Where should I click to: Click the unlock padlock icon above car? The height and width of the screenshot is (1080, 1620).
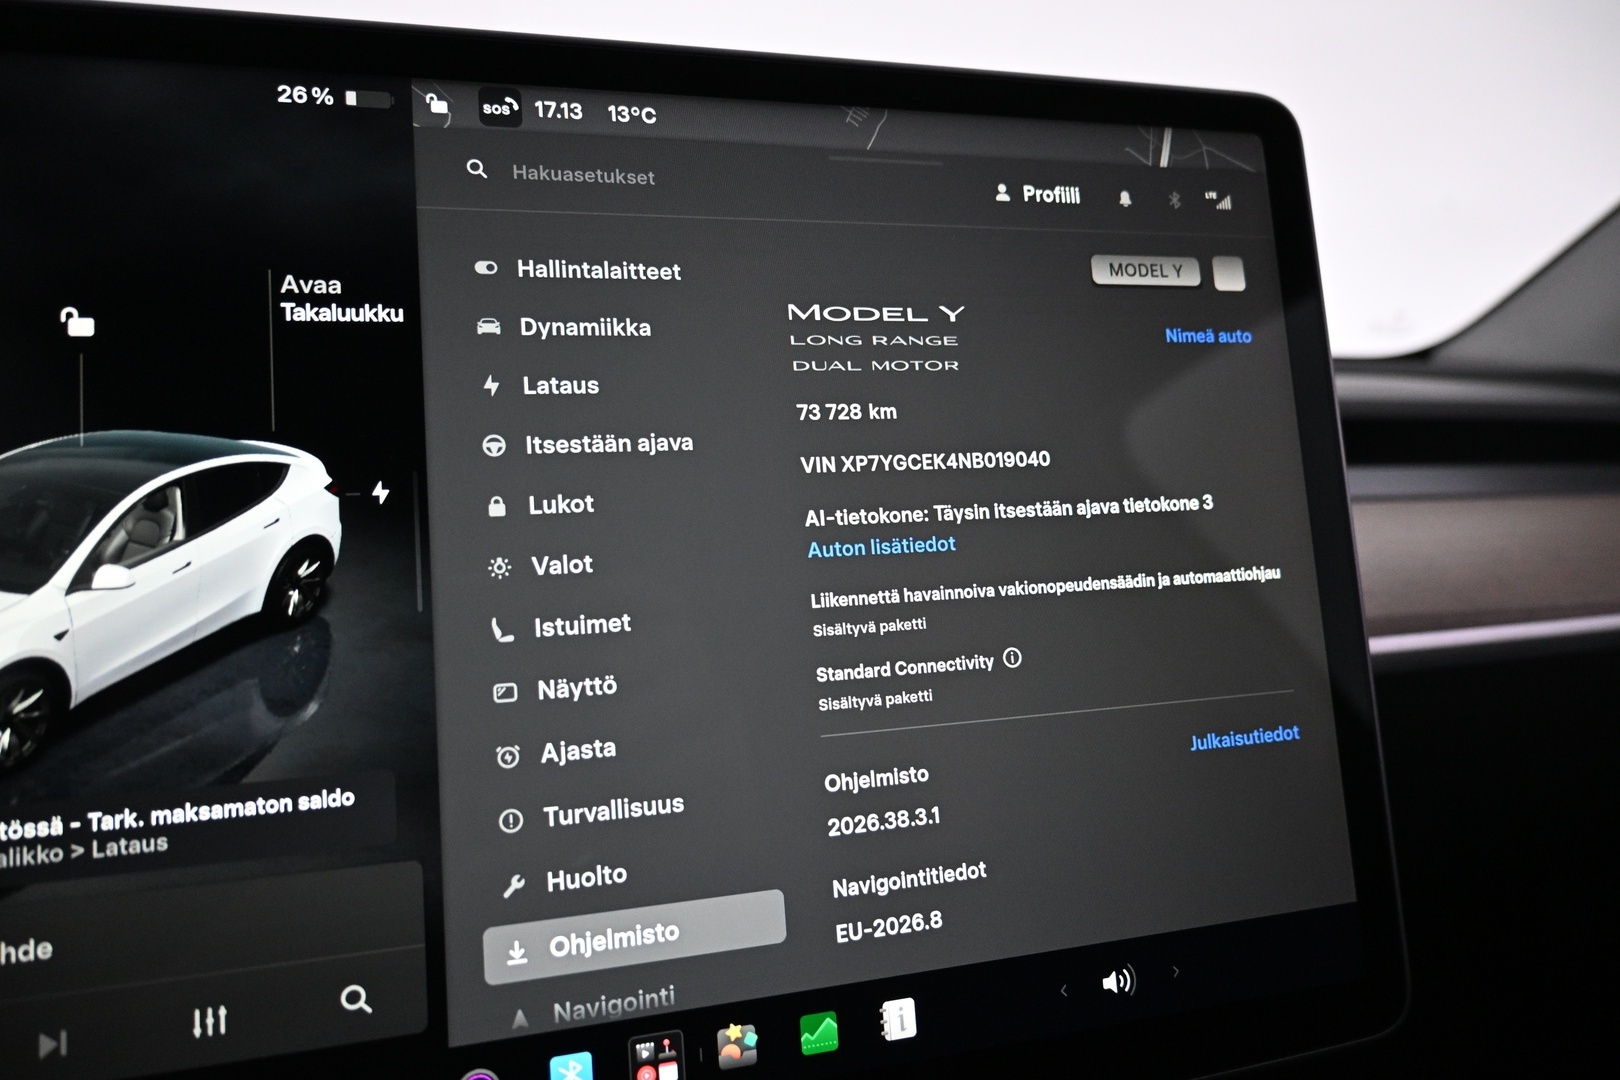pos(77,322)
